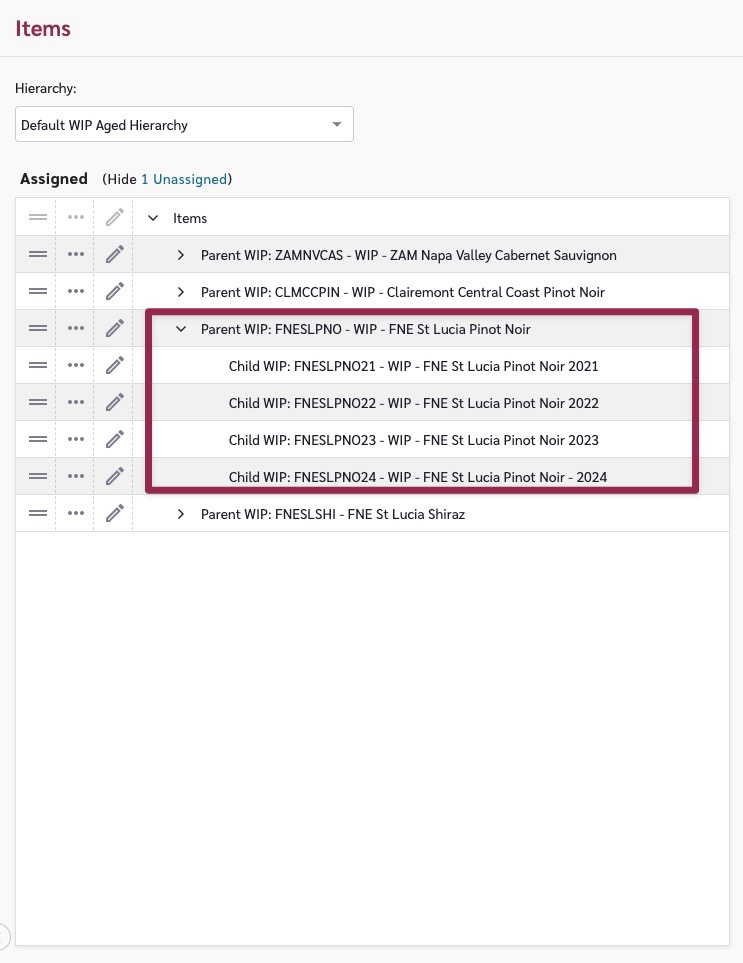Viewport: 743px width, 963px height.
Task: Open the three-dot menu for FNESLPNO22 row
Action: tap(76, 403)
